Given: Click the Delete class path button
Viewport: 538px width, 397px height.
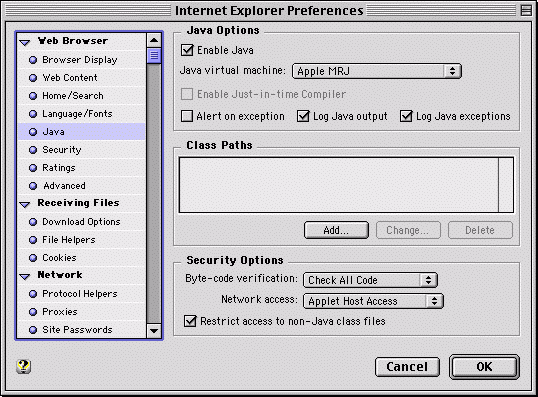Looking at the screenshot, I should click(x=480, y=230).
